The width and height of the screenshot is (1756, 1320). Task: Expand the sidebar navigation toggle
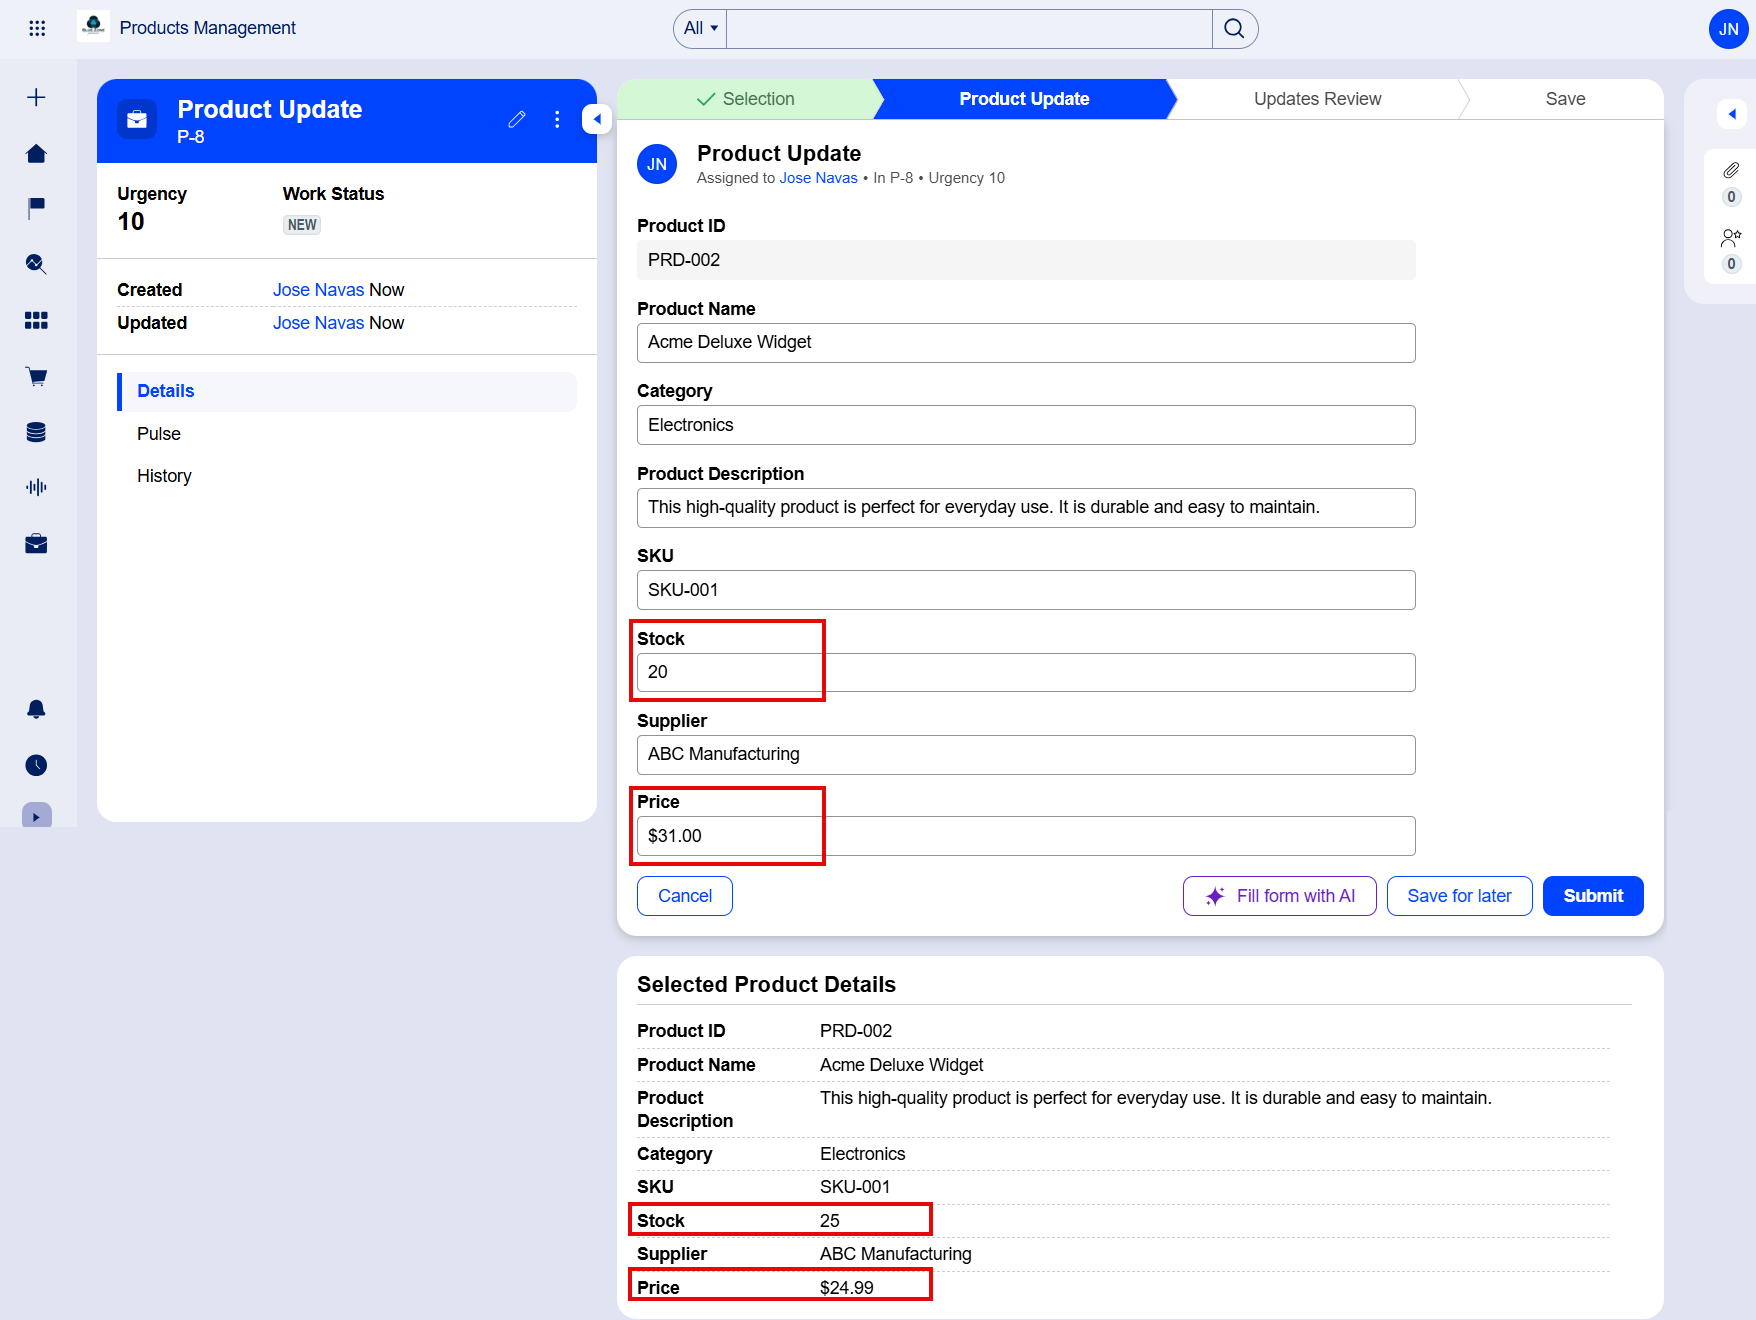pos(36,816)
